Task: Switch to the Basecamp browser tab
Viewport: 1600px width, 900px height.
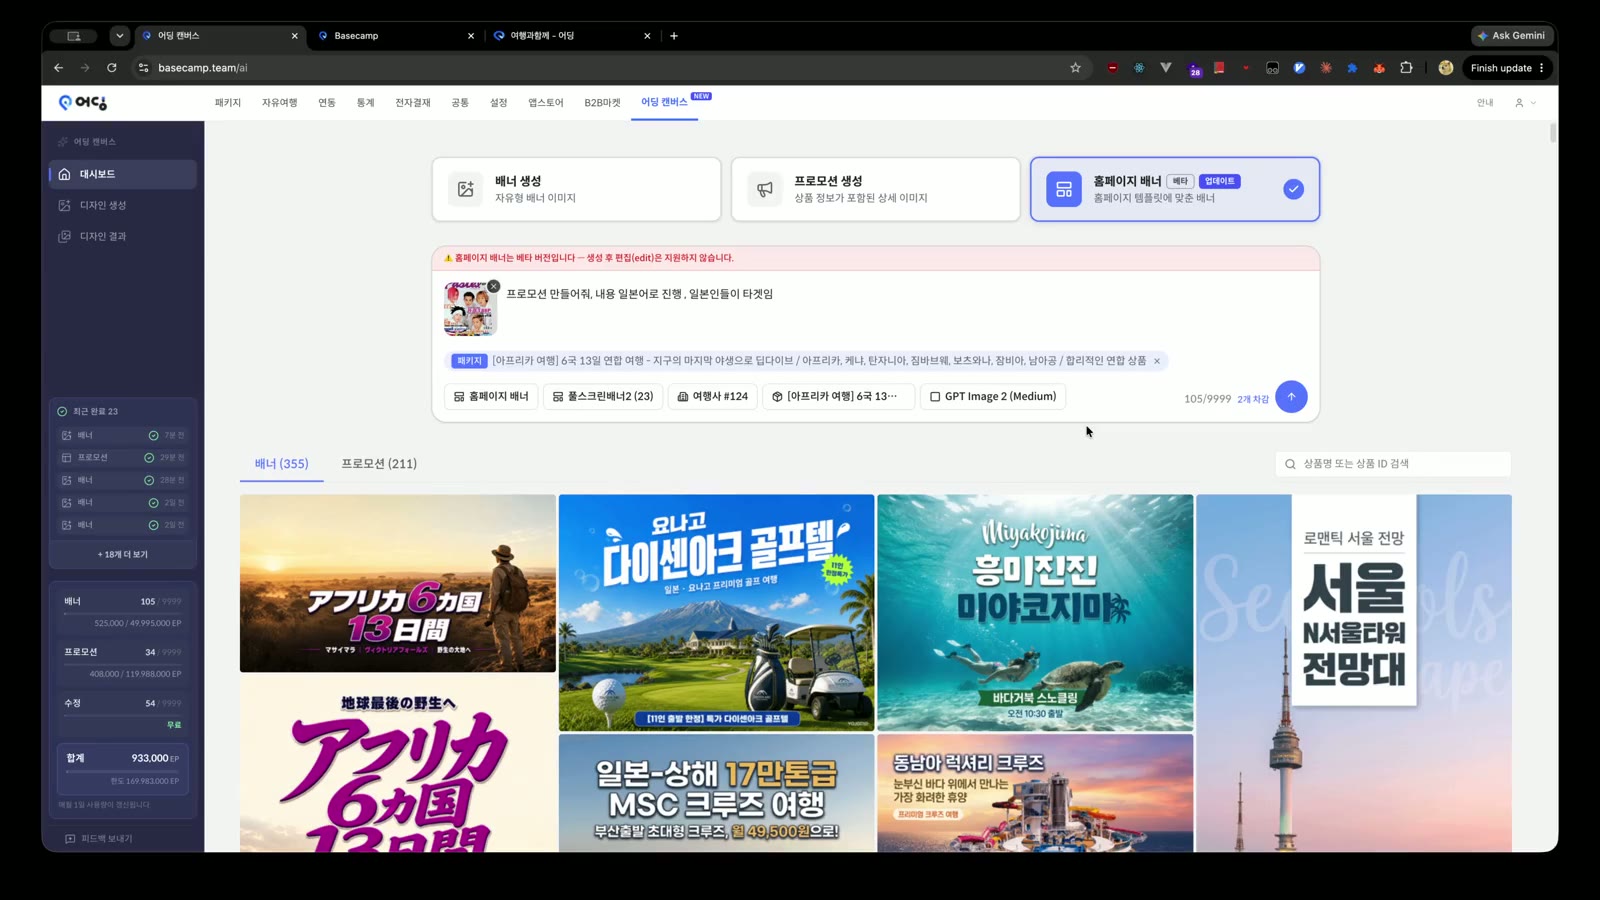Action: click(395, 36)
